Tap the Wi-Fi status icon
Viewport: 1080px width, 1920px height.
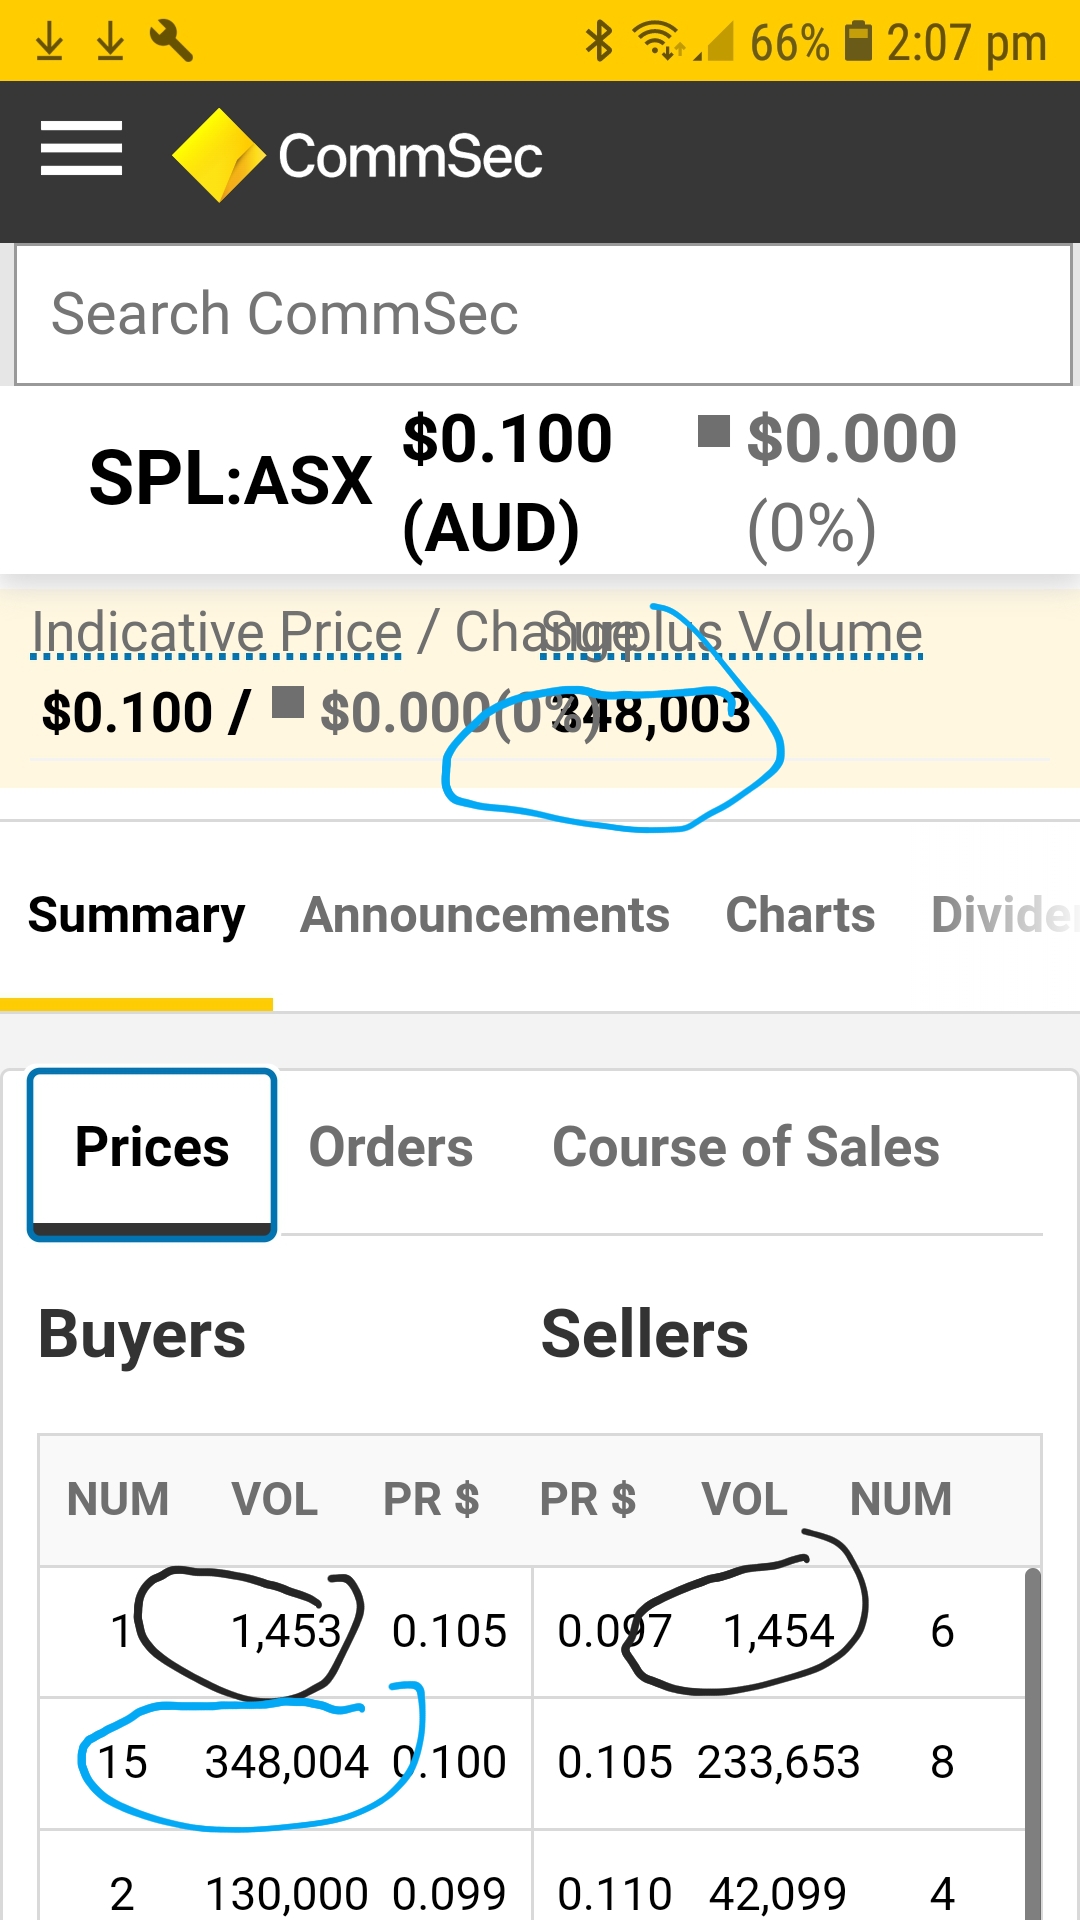point(658,41)
